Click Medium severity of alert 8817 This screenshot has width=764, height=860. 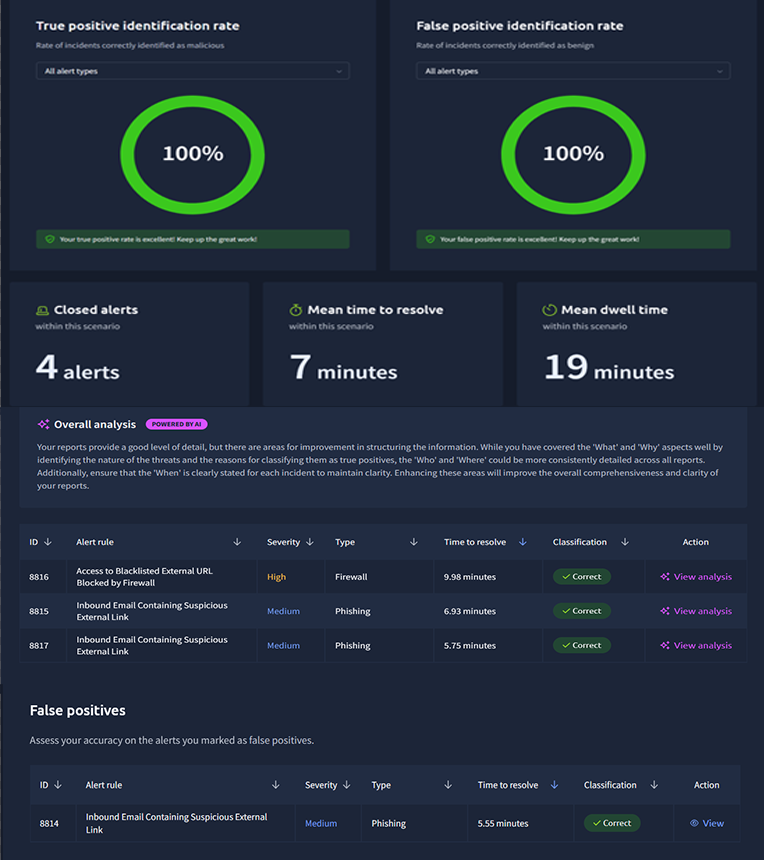[284, 646]
